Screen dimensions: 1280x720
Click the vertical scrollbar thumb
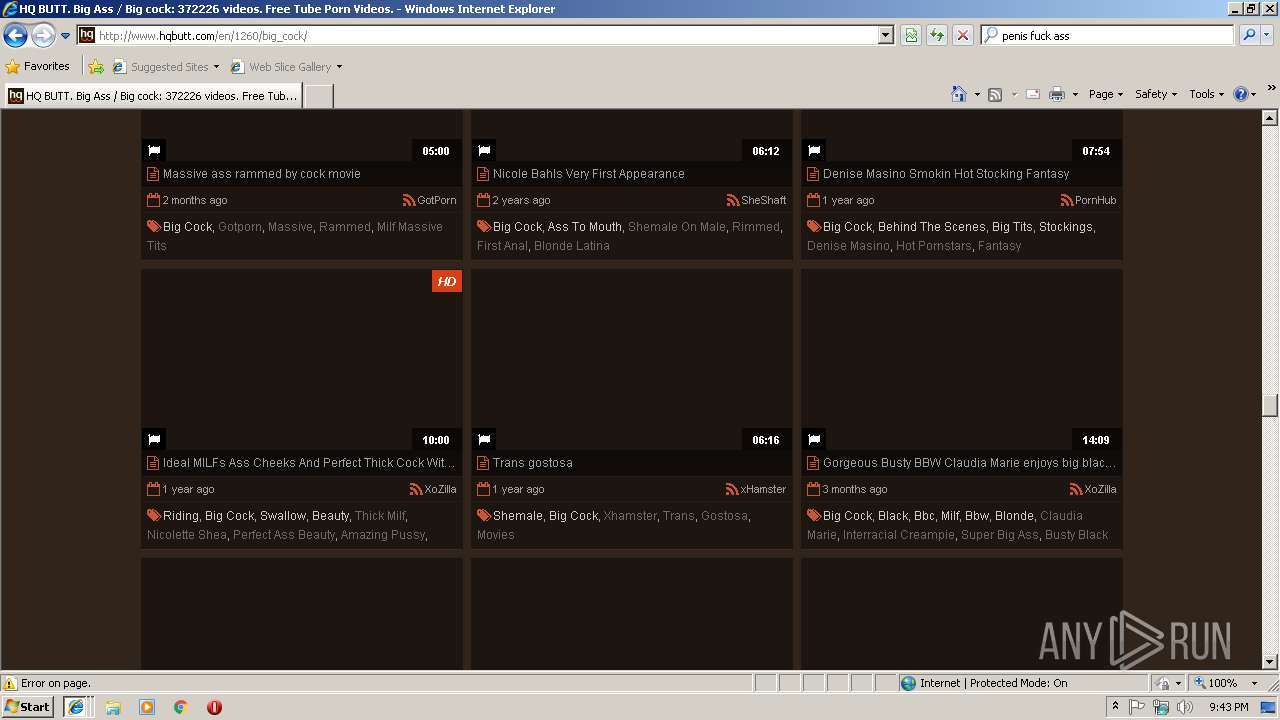[1270, 405]
